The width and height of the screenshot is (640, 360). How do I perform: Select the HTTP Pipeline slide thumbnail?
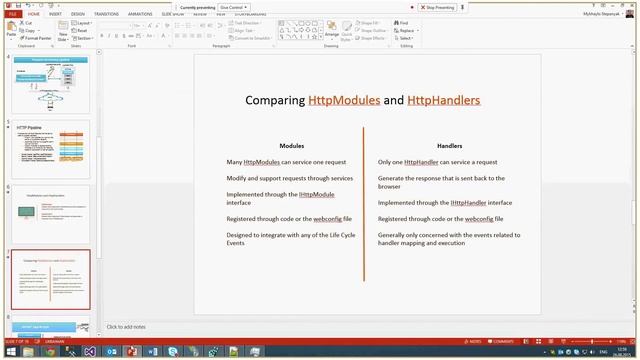(51, 149)
